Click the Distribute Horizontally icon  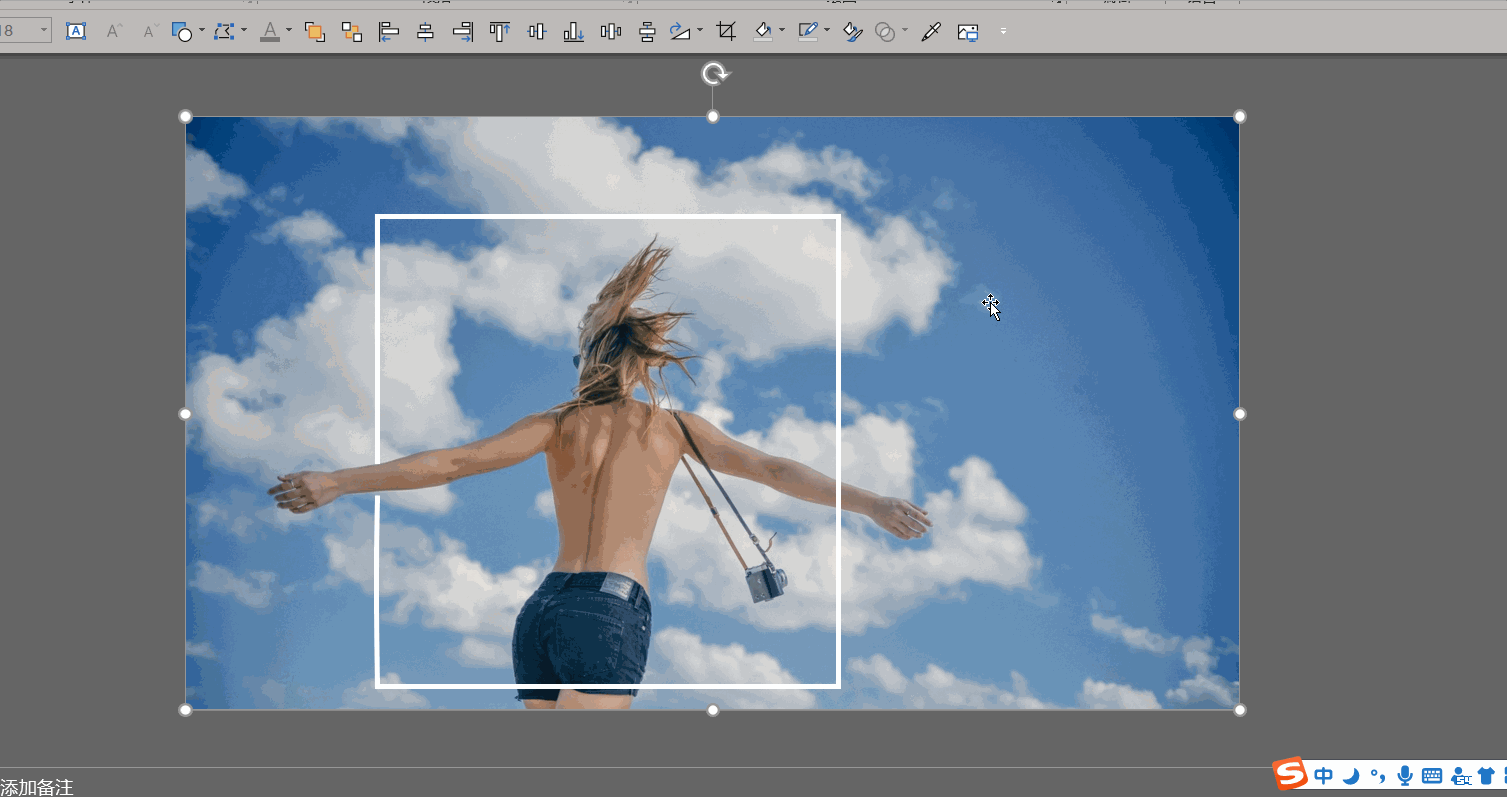click(611, 32)
